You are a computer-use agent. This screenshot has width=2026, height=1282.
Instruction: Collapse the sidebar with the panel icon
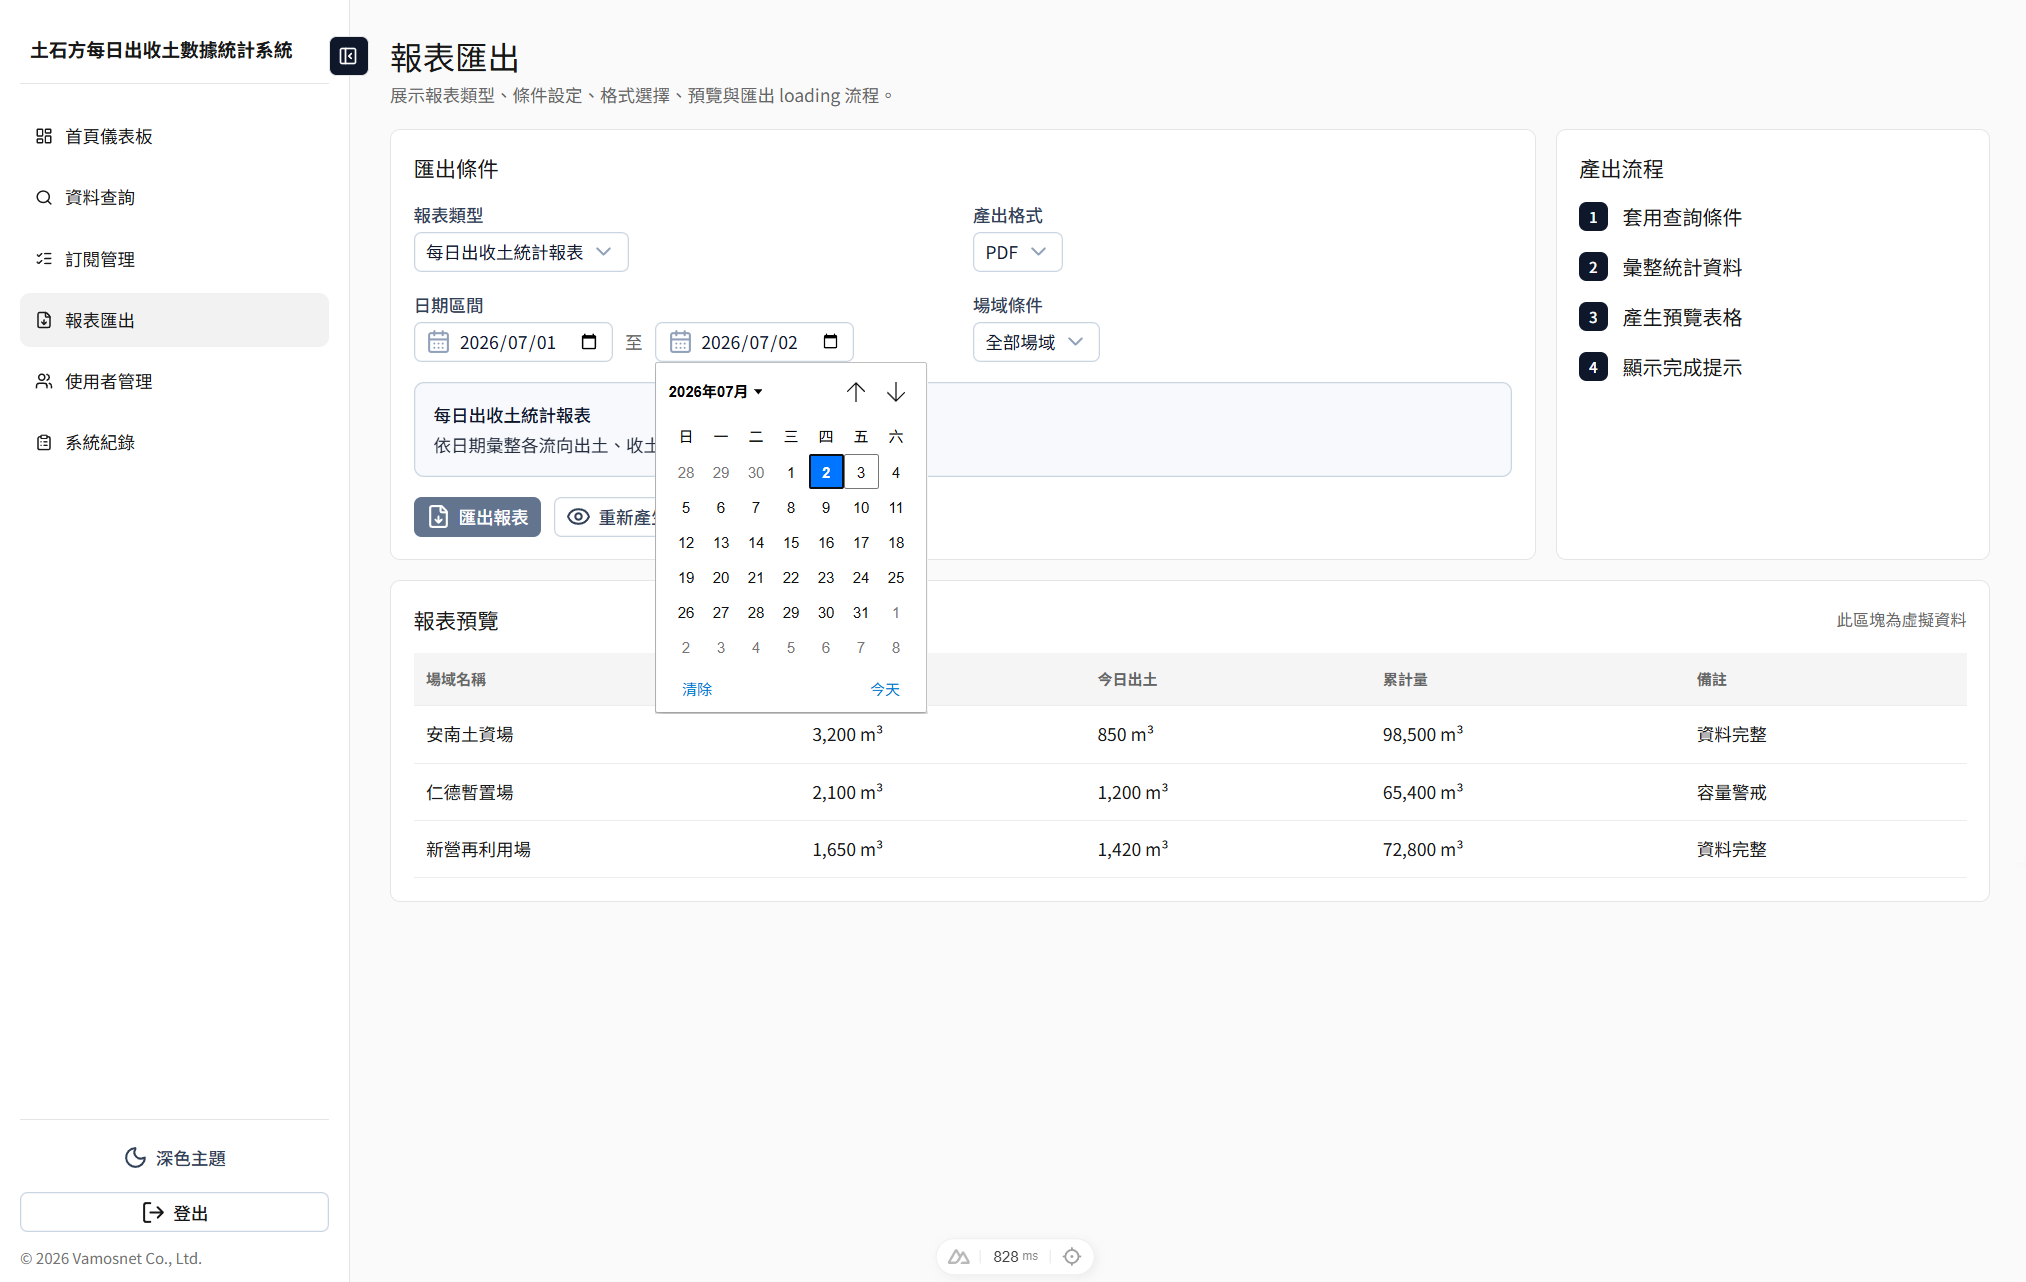coord(348,56)
